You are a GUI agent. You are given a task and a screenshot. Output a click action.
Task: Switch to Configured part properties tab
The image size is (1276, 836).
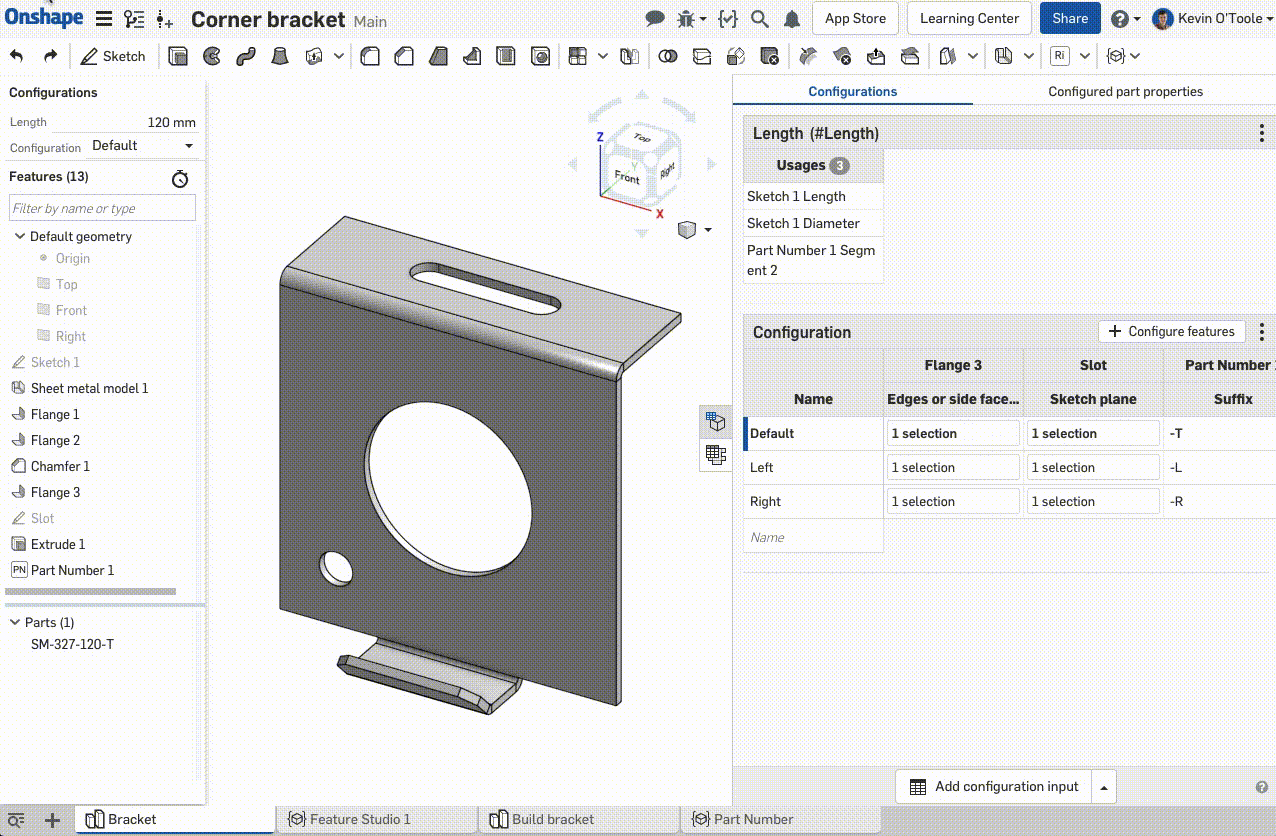[x=1125, y=91]
